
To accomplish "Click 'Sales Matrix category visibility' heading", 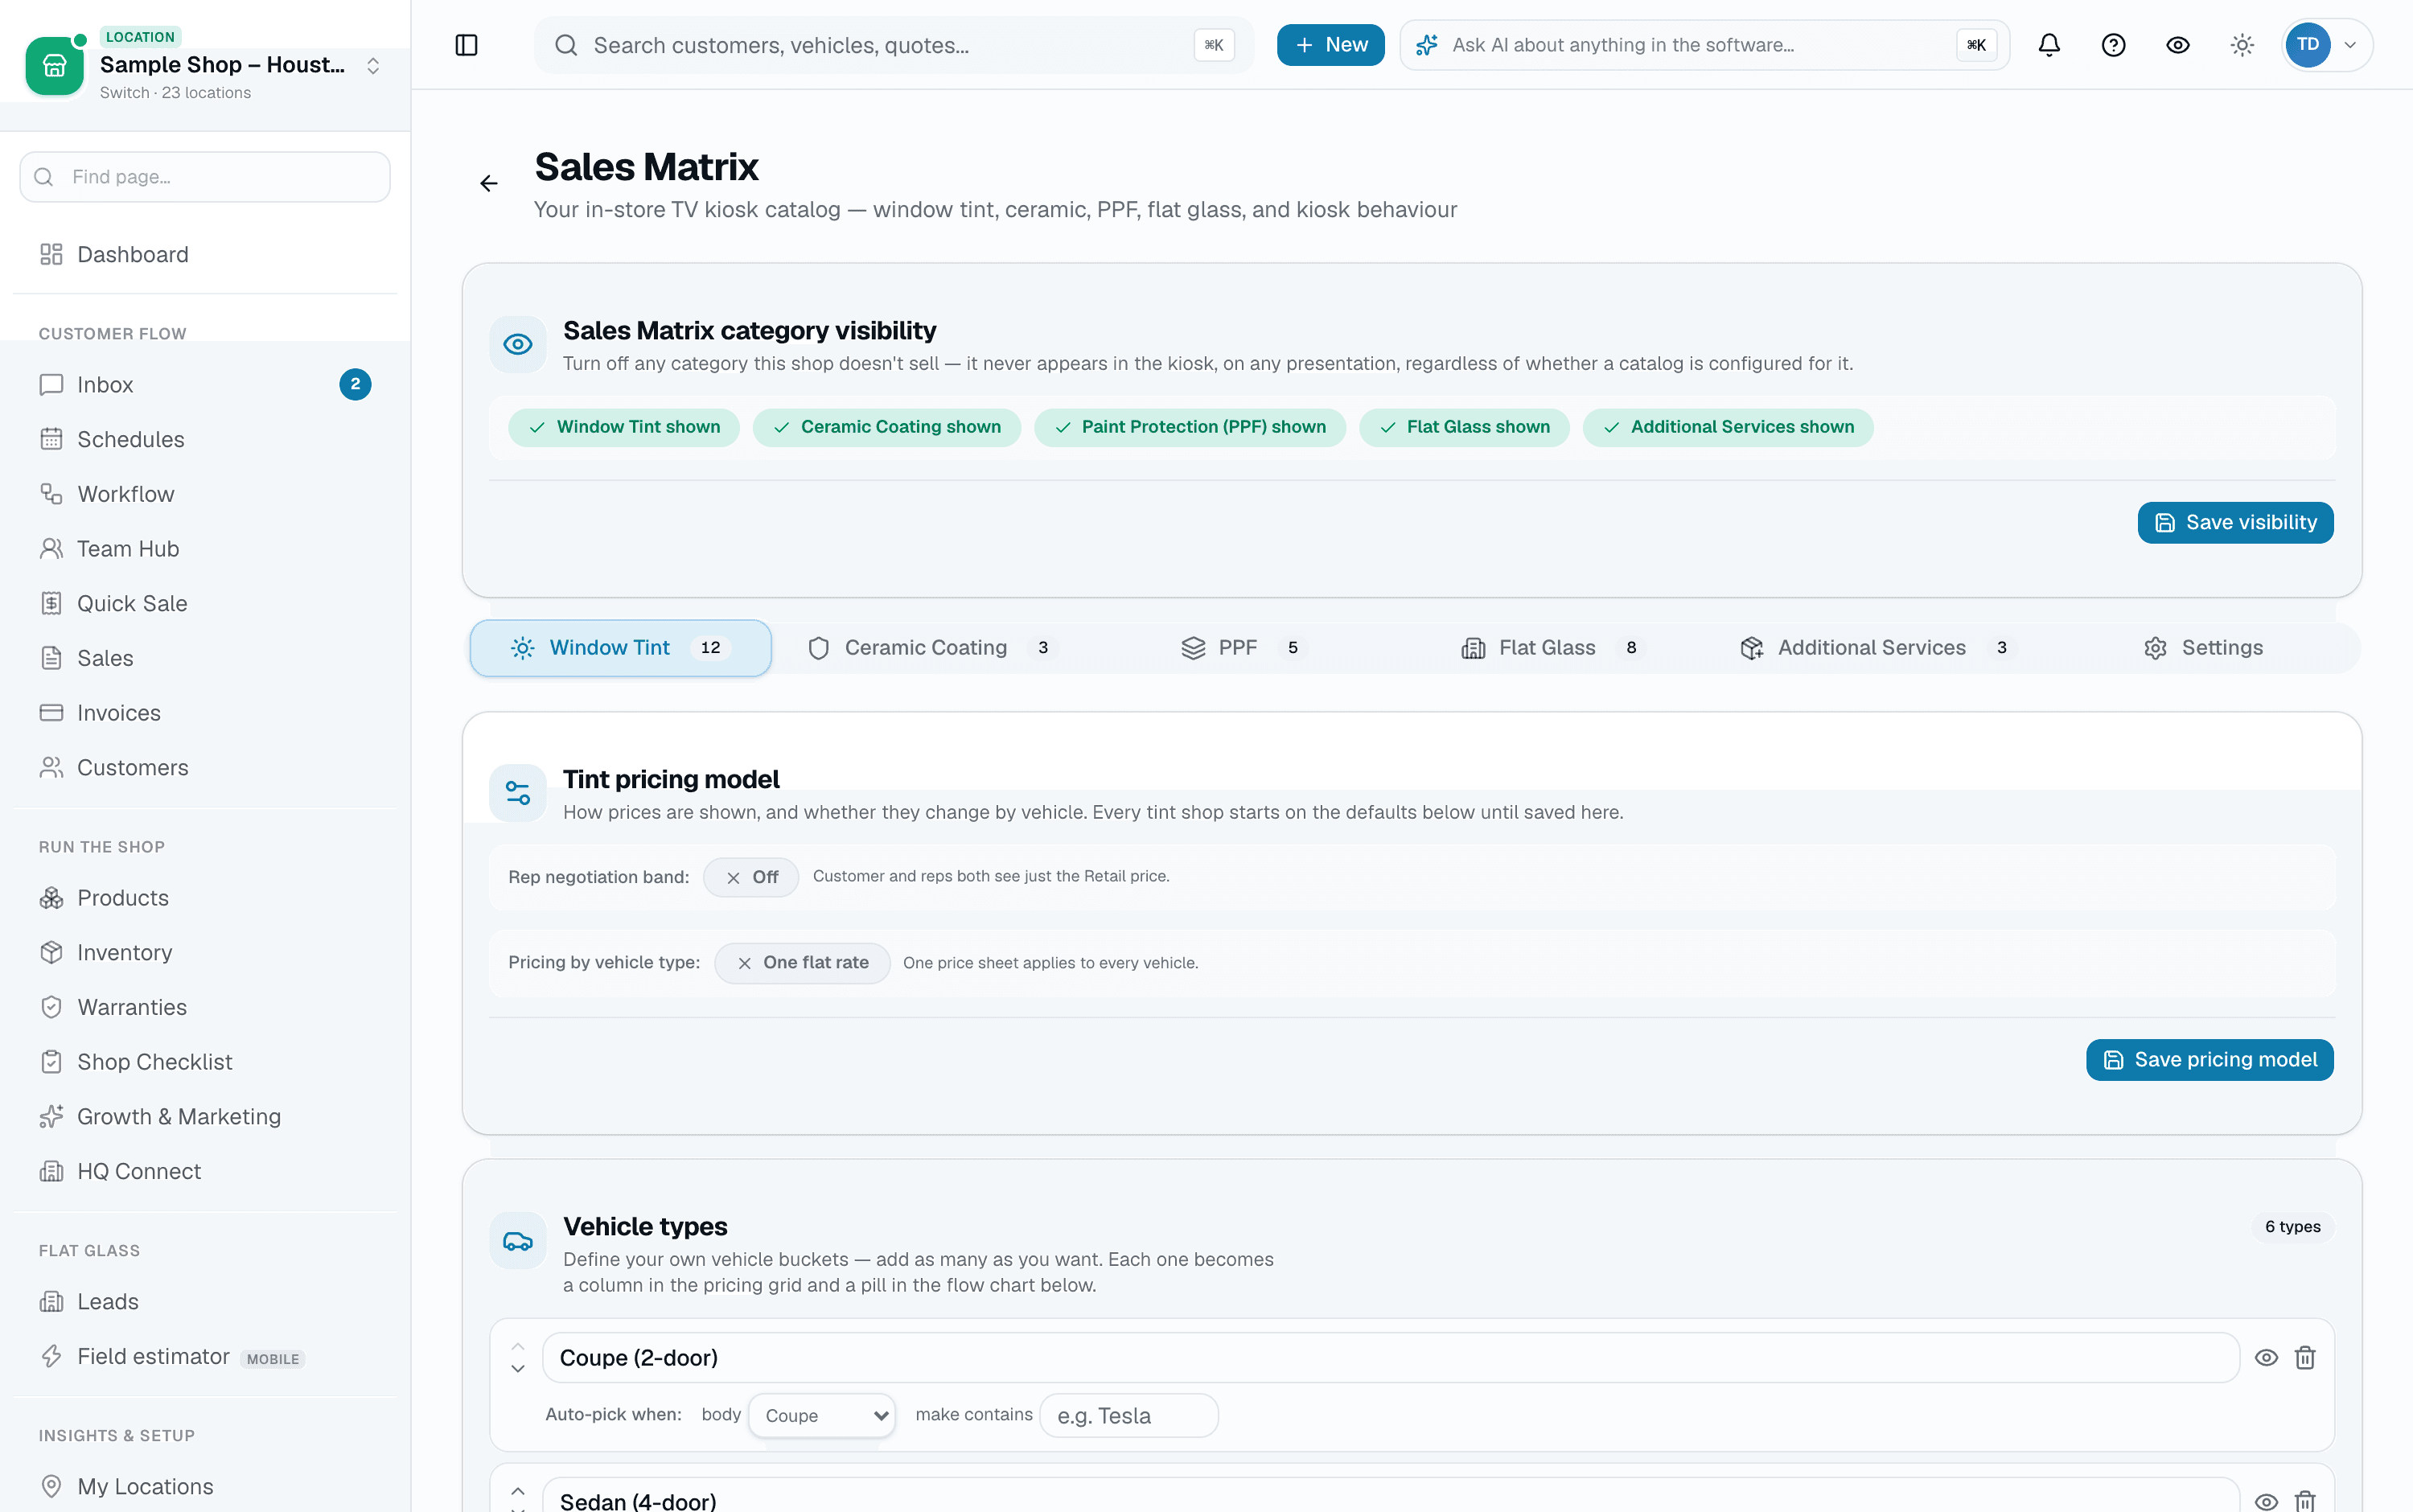I will click(749, 331).
